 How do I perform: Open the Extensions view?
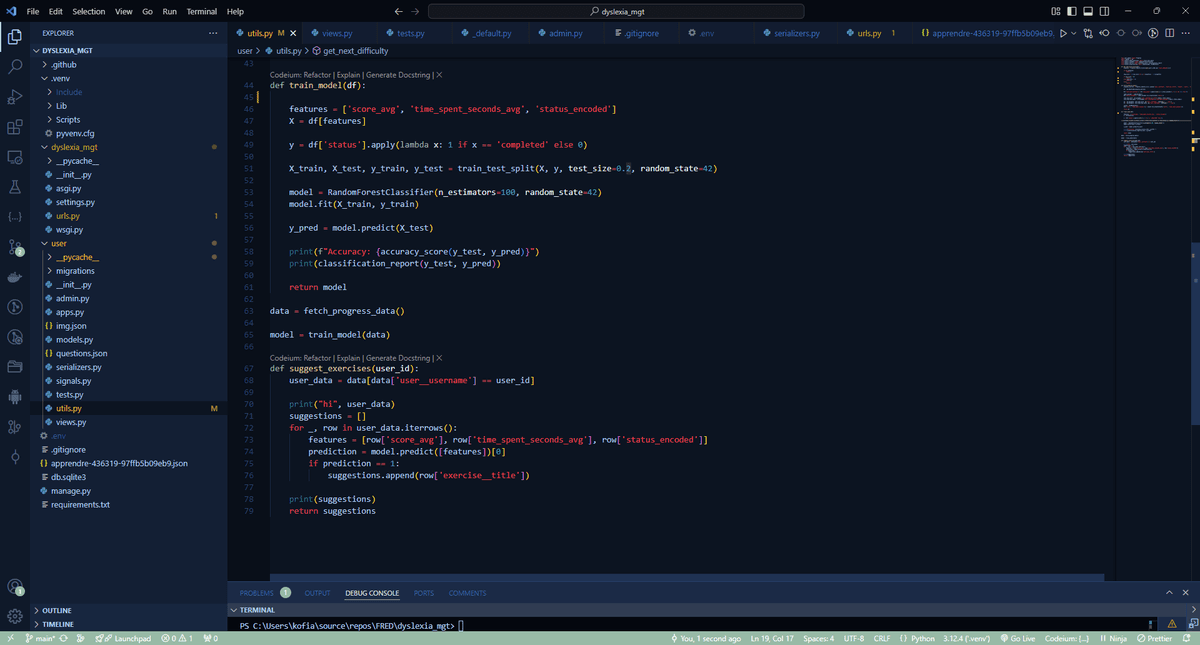coord(15,127)
